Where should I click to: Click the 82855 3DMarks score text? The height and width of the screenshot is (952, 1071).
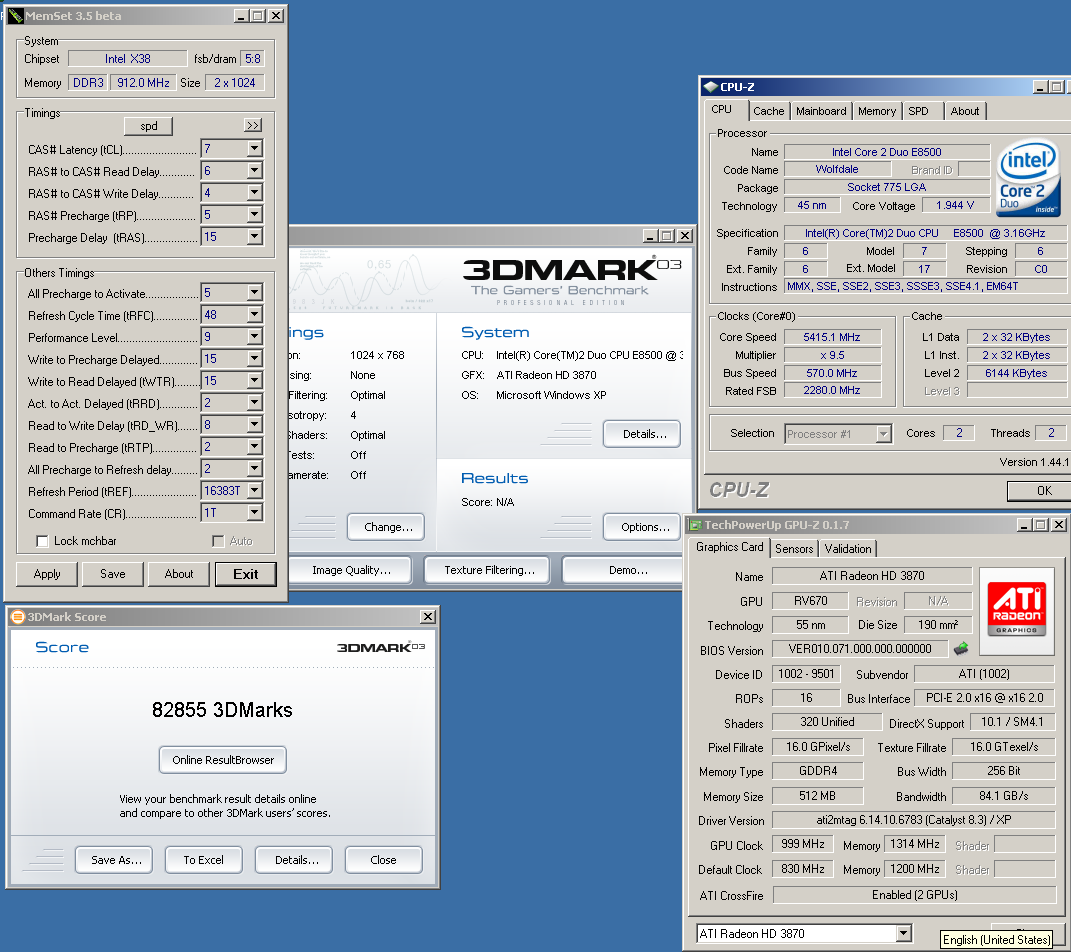coord(222,710)
